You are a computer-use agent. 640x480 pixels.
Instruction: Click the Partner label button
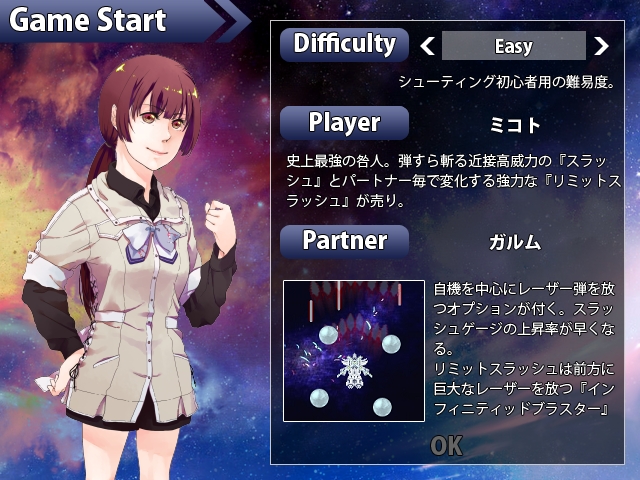click(344, 241)
